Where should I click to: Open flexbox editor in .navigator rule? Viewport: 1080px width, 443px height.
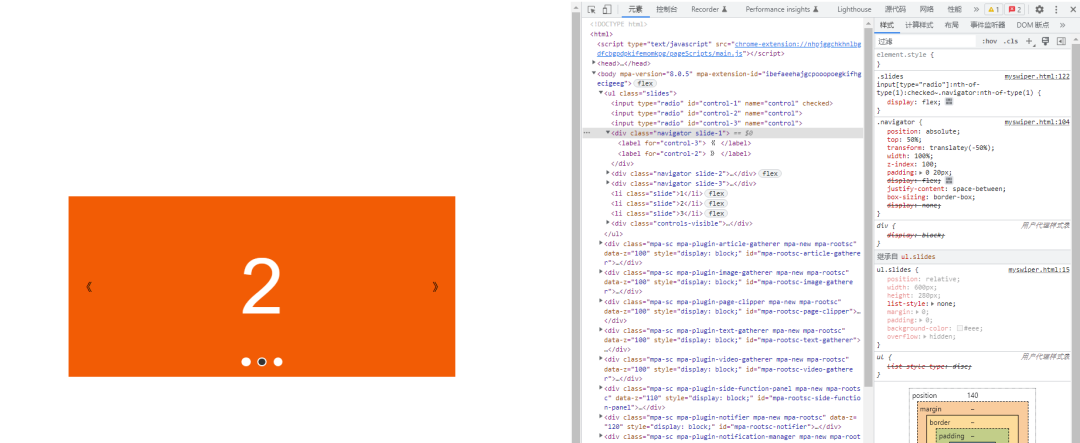[x=948, y=180]
